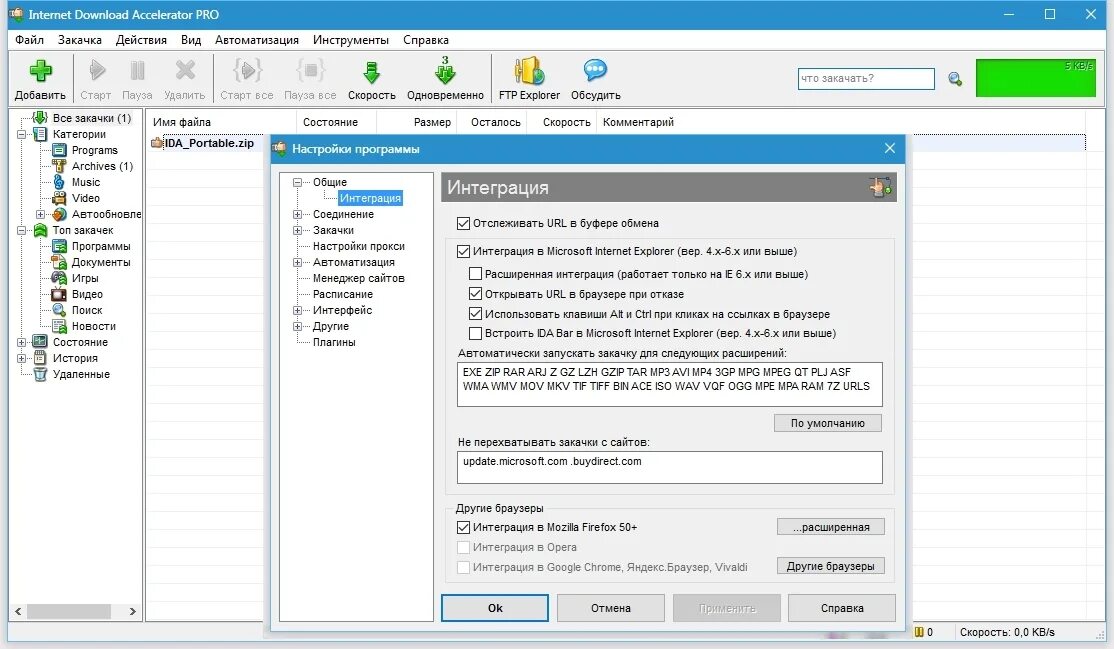Enable Расширенная интеграция checkbox
Image resolution: width=1114 pixels, height=649 pixels.
tap(475, 274)
